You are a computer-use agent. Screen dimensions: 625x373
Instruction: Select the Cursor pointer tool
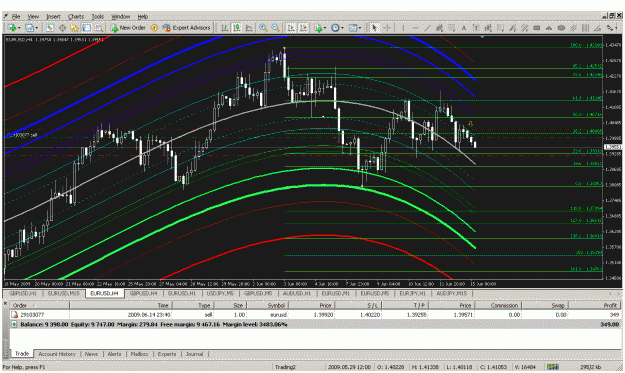pyautogui.click(x=374, y=27)
